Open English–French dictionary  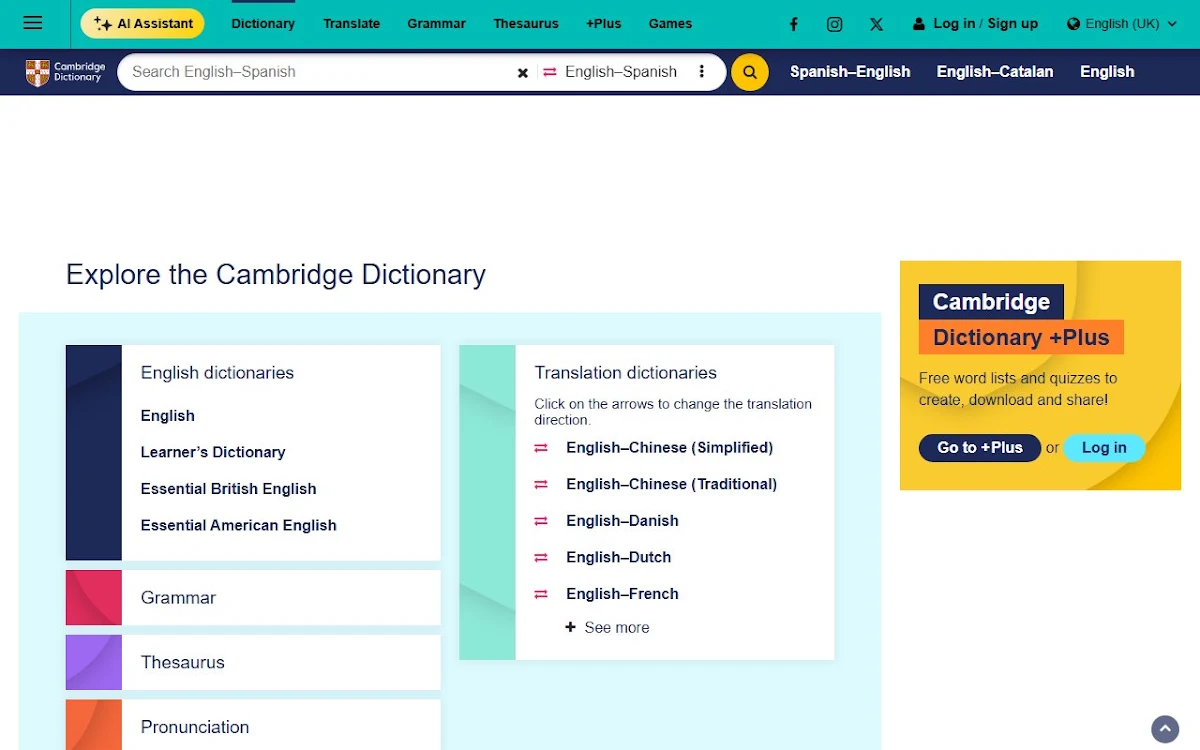[622, 594]
